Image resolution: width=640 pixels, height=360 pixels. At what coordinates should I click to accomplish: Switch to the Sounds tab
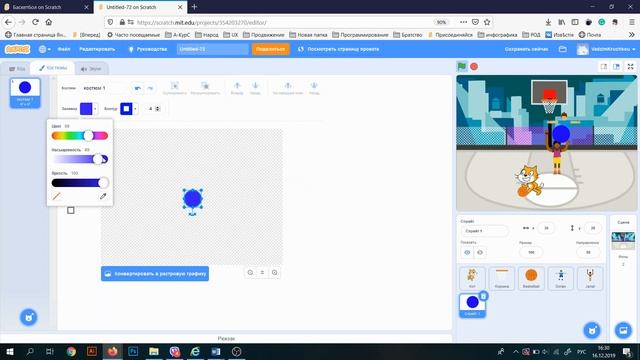point(91,69)
